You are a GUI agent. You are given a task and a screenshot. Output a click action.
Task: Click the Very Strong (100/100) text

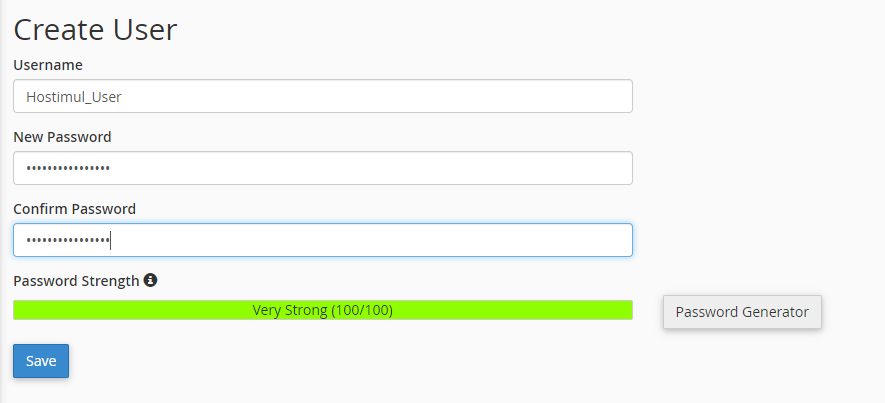pyautogui.click(x=322, y=310)
